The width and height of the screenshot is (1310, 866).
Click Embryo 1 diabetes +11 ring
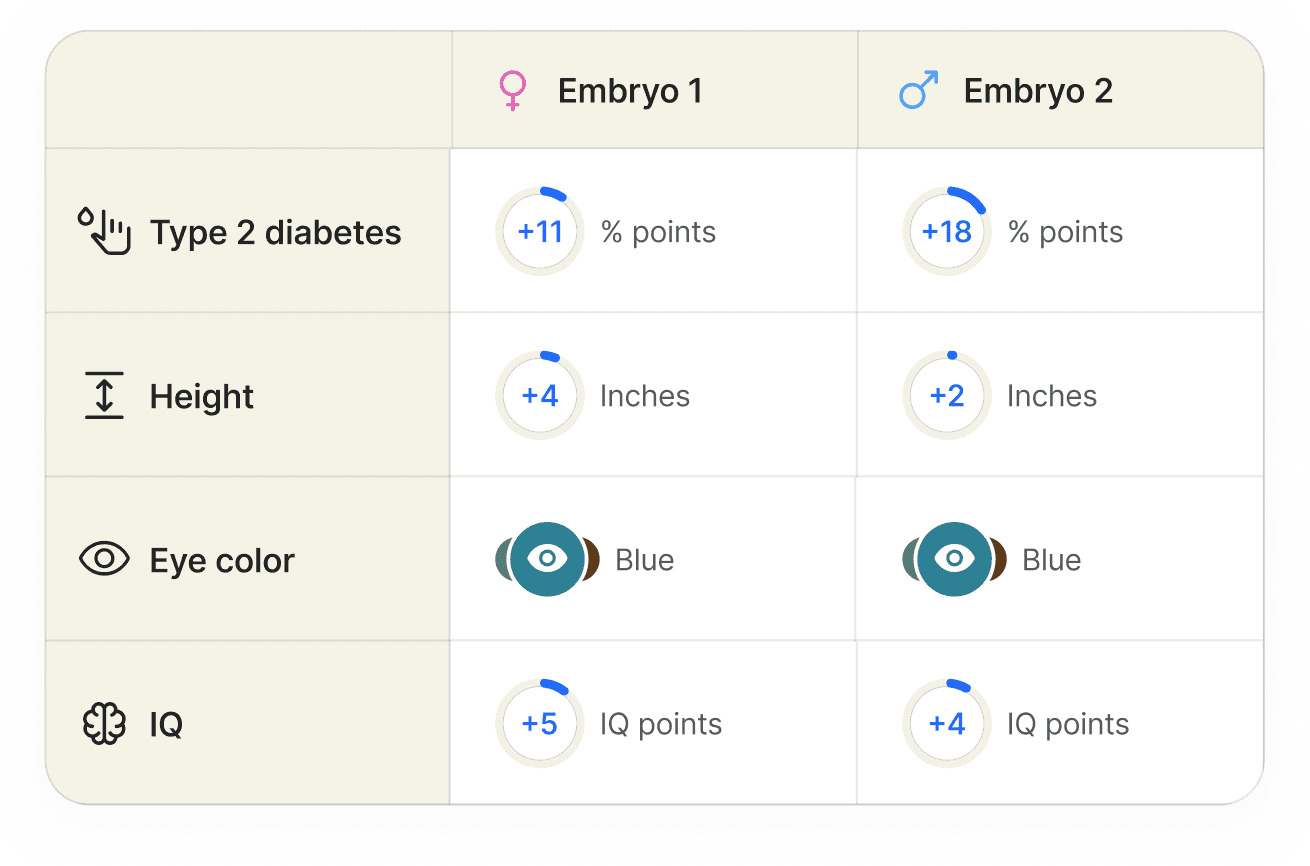tap(540, 231)
